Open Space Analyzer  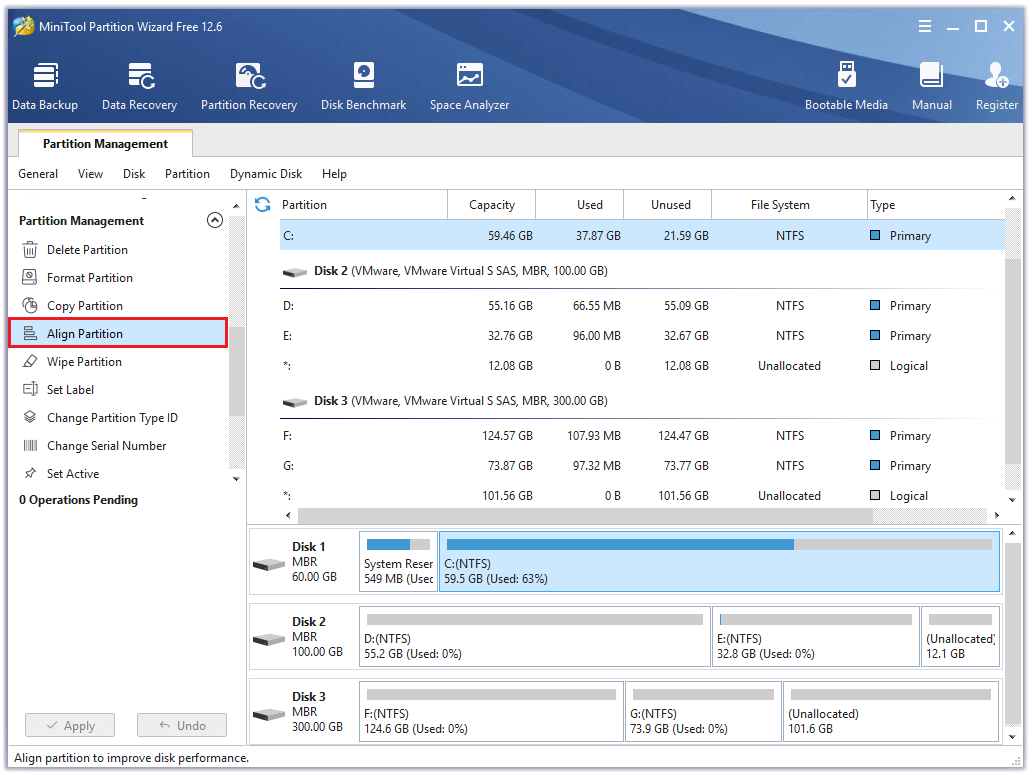click(x=469, y=86)
